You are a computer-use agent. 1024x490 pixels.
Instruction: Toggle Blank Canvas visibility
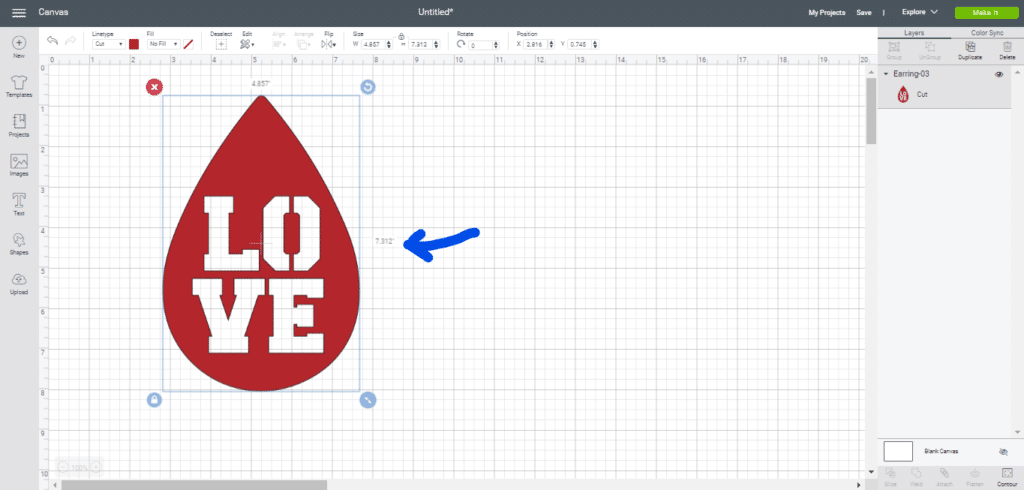[x=1003, y=452]
